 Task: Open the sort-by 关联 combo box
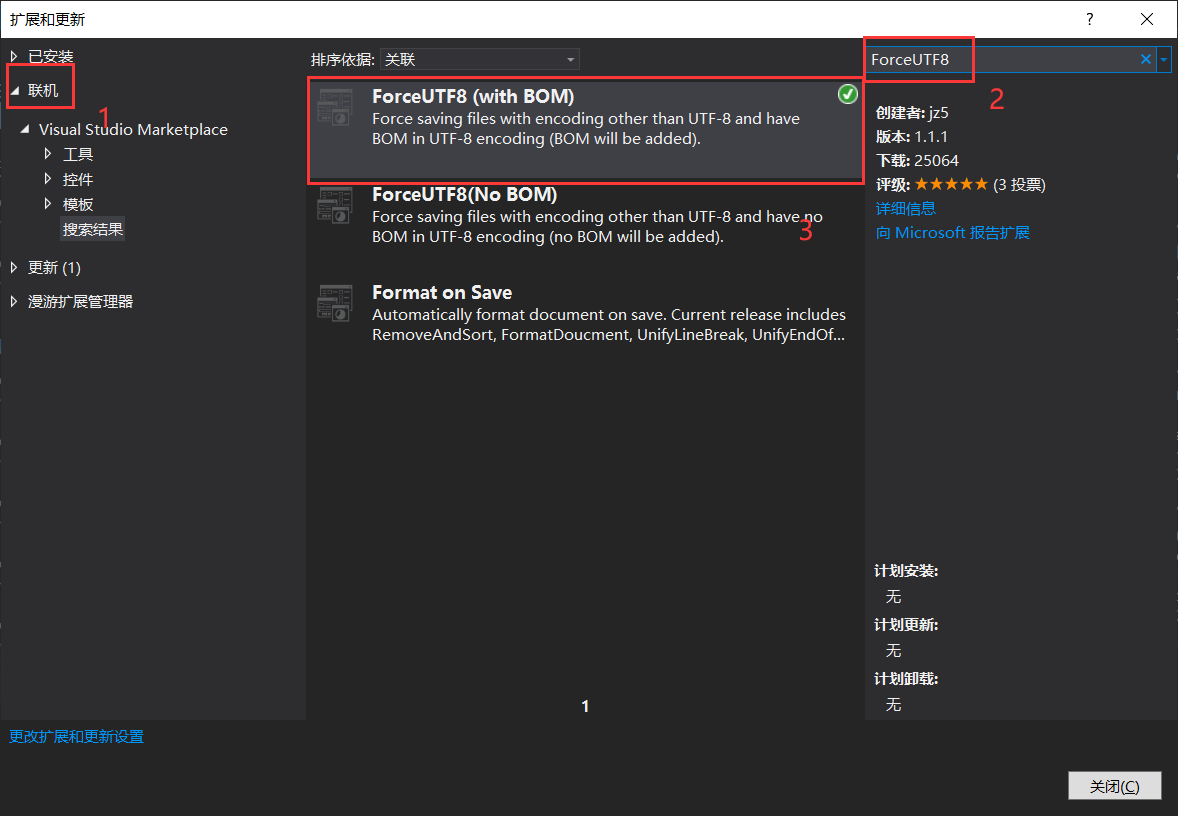pyautogui.click(x=479, y=59)
